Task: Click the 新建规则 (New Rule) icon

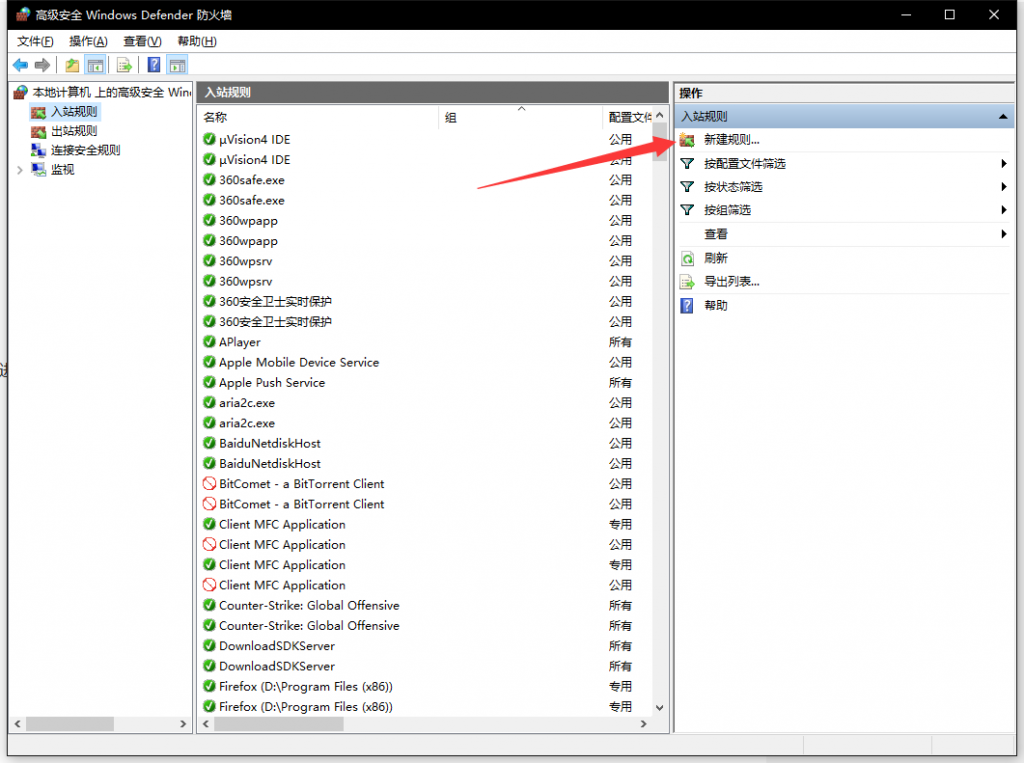Action: [x=687, y=140]
